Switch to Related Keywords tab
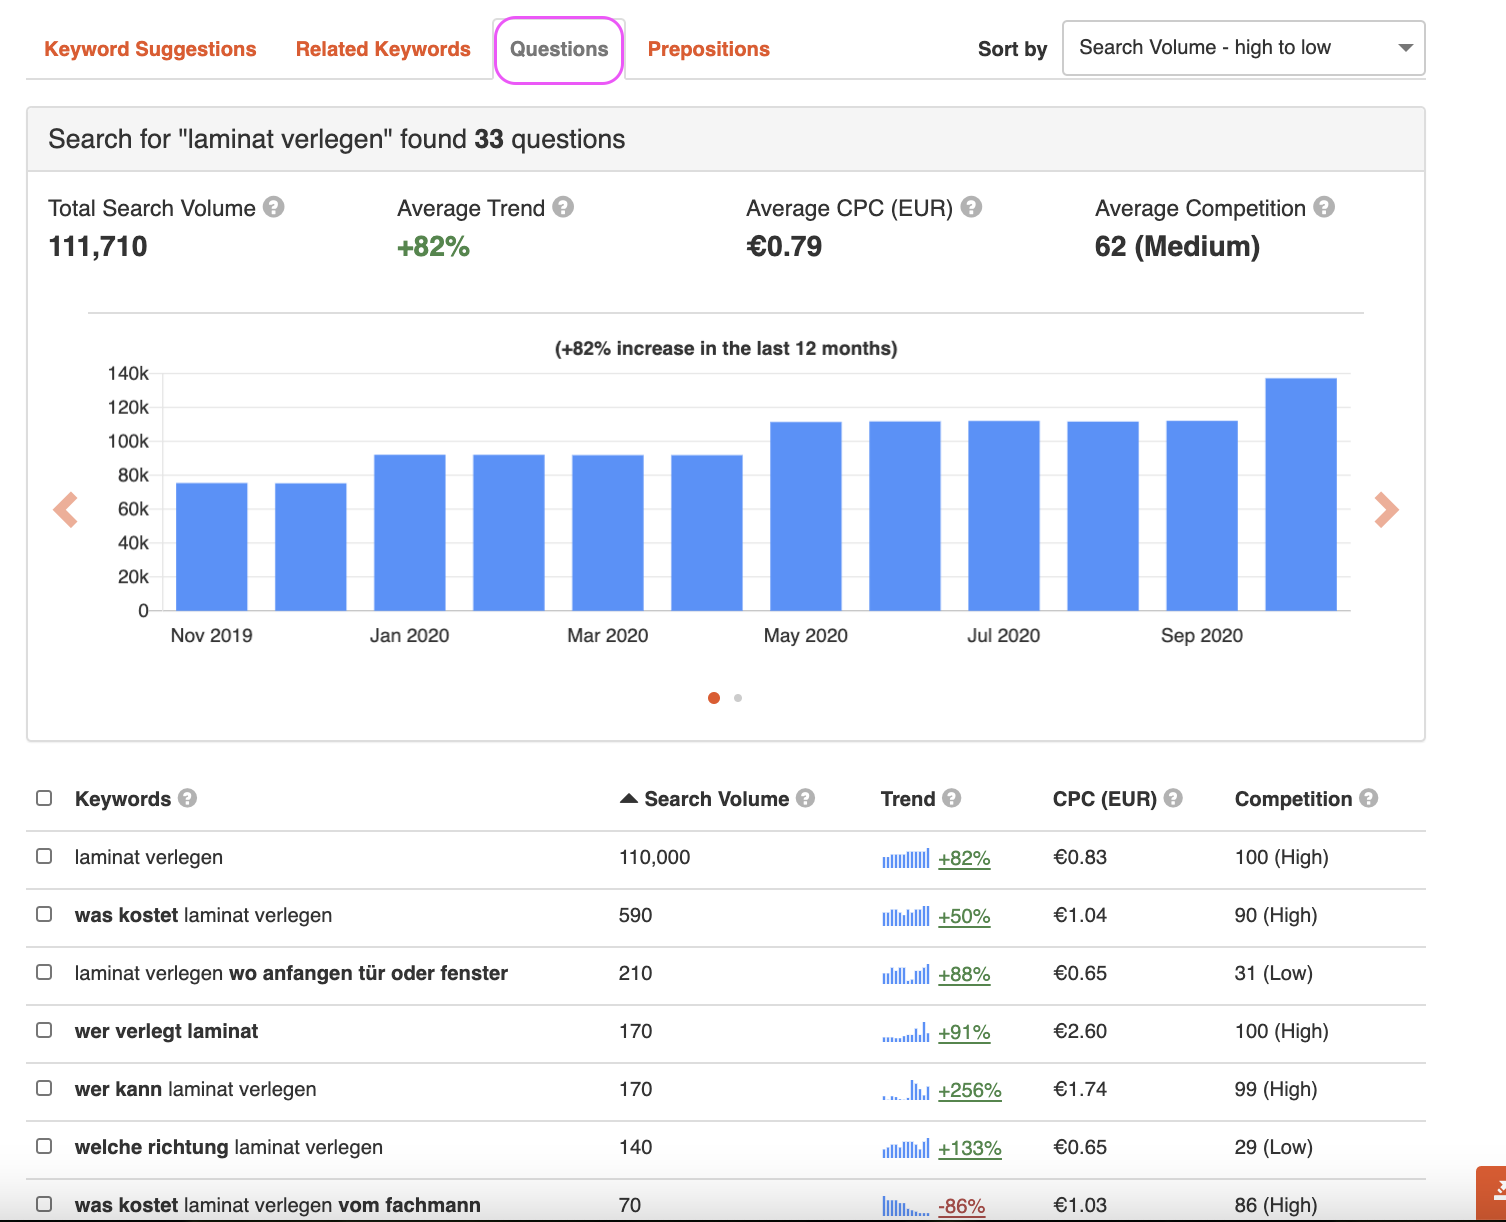 [x=383, y=49]
